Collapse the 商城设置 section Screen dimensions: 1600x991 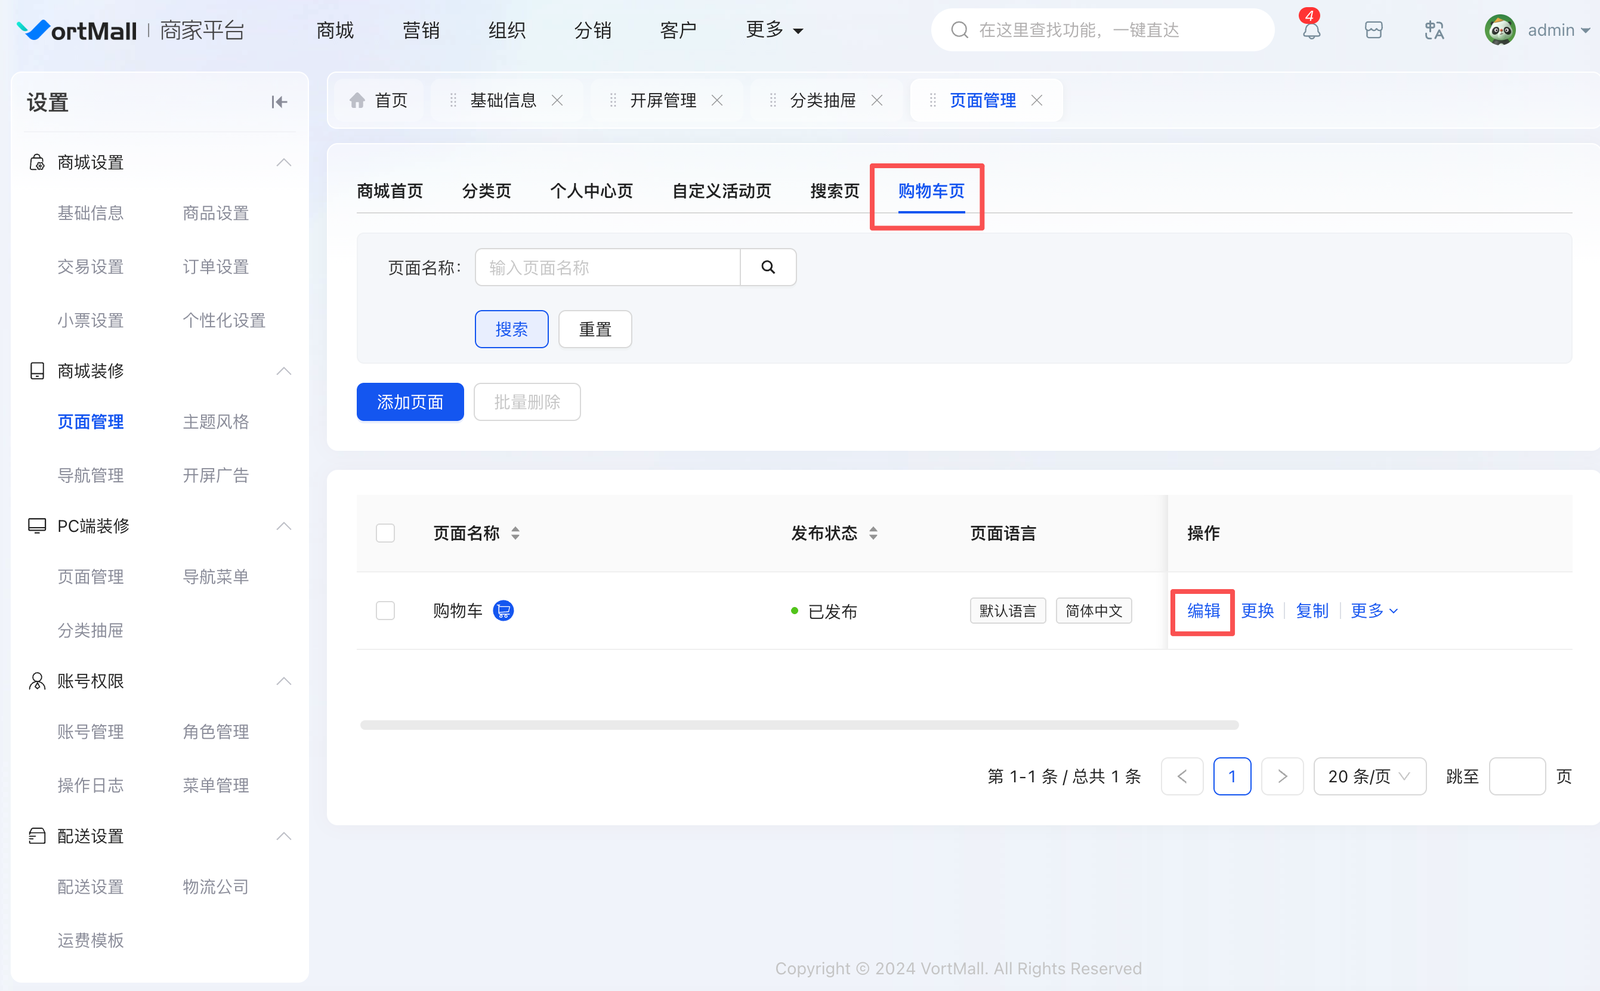pos(284,162)
